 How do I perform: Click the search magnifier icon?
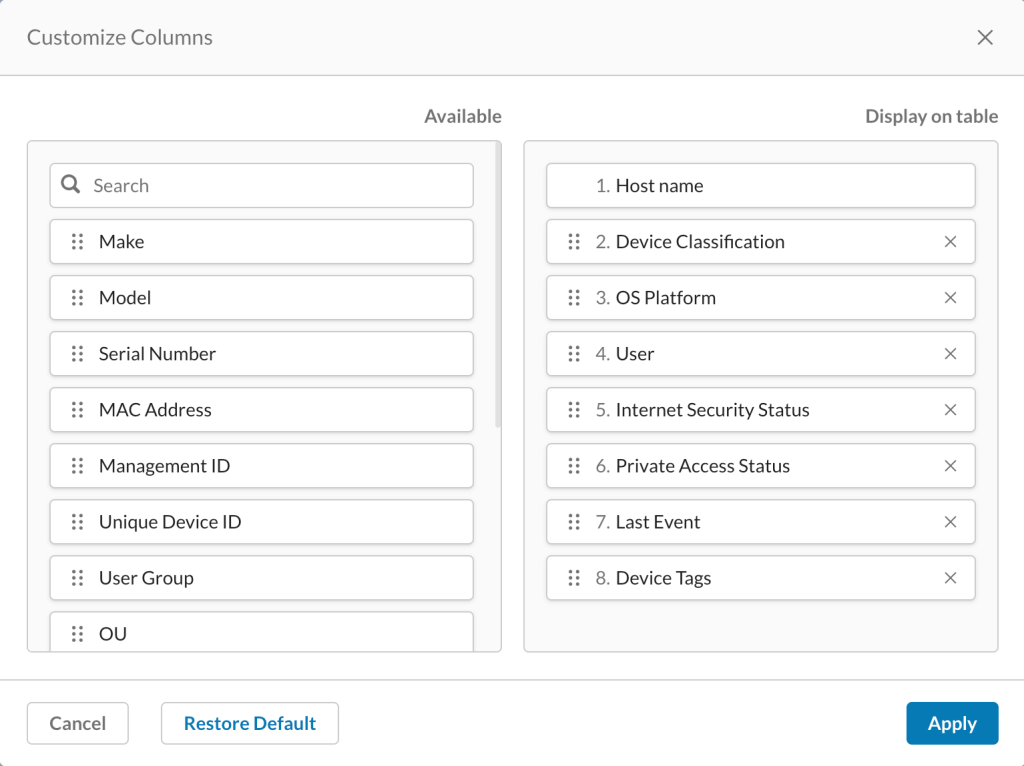(71, 185)
